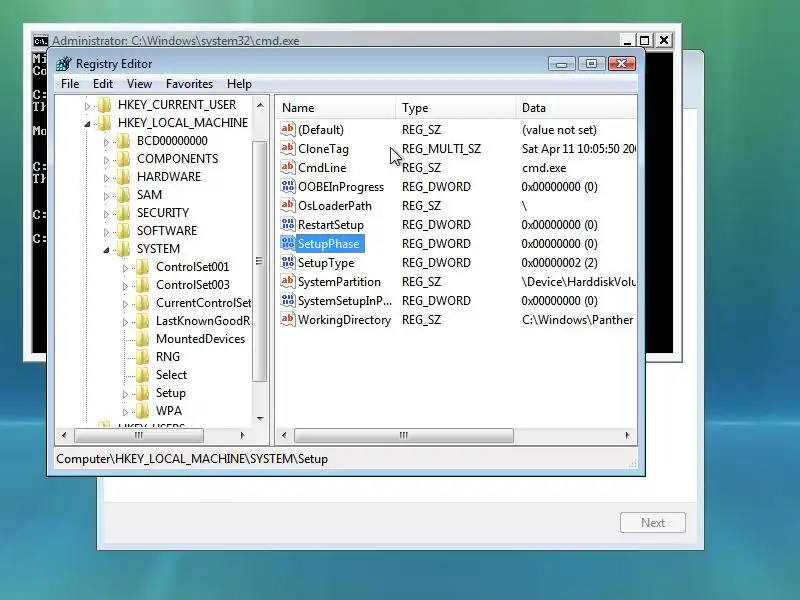Click the cmd.exe data value for CmdLine
The height and width of the screenshot is (600, 800).
[544, 168]
